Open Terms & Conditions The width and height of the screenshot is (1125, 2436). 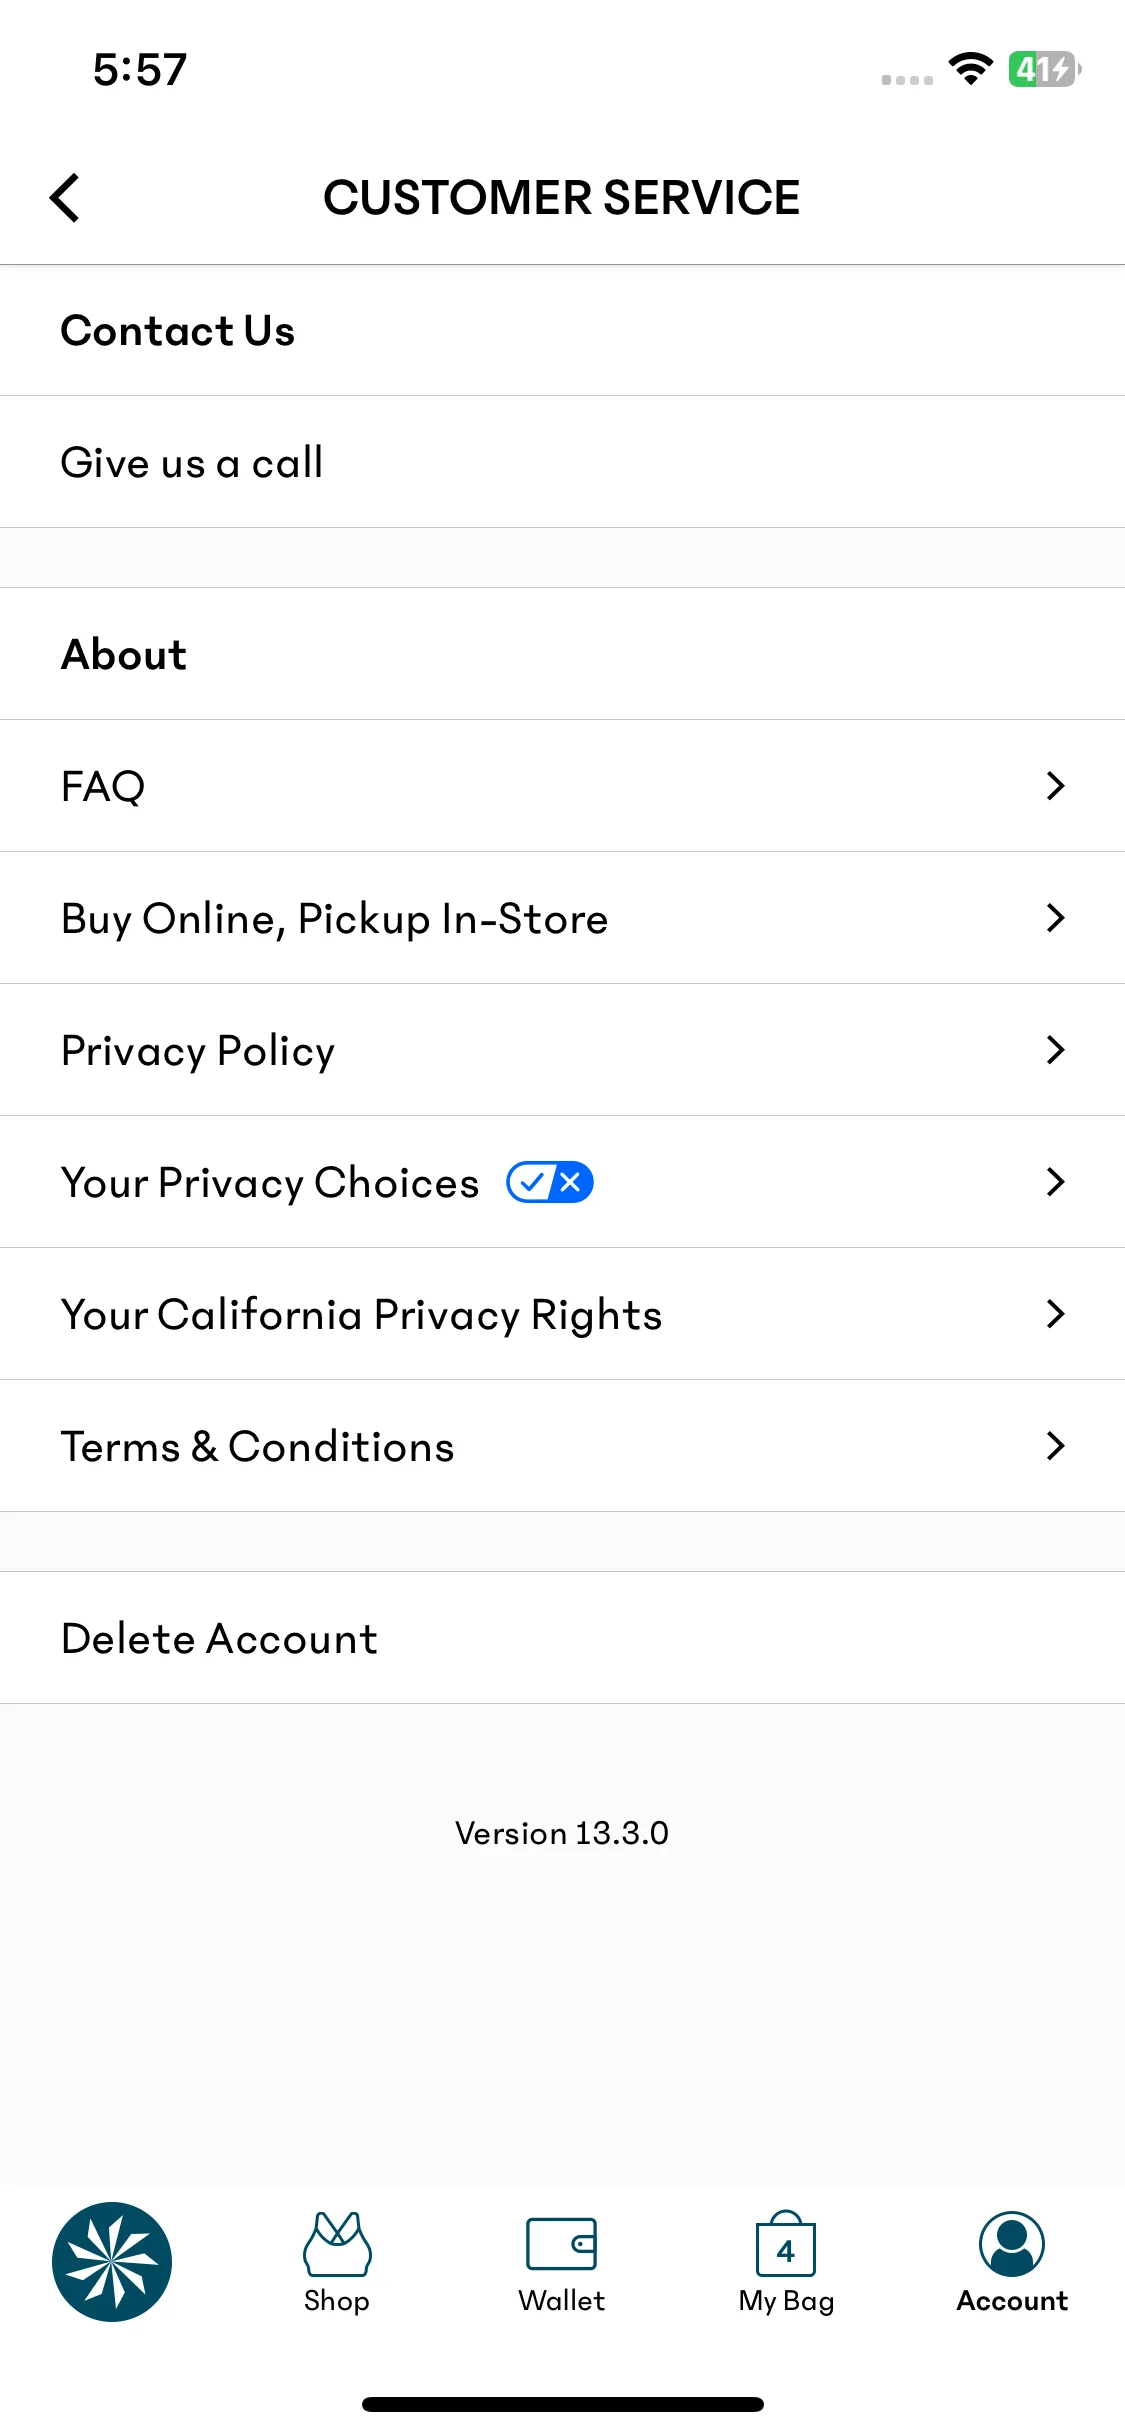(x=562, y=1446)
